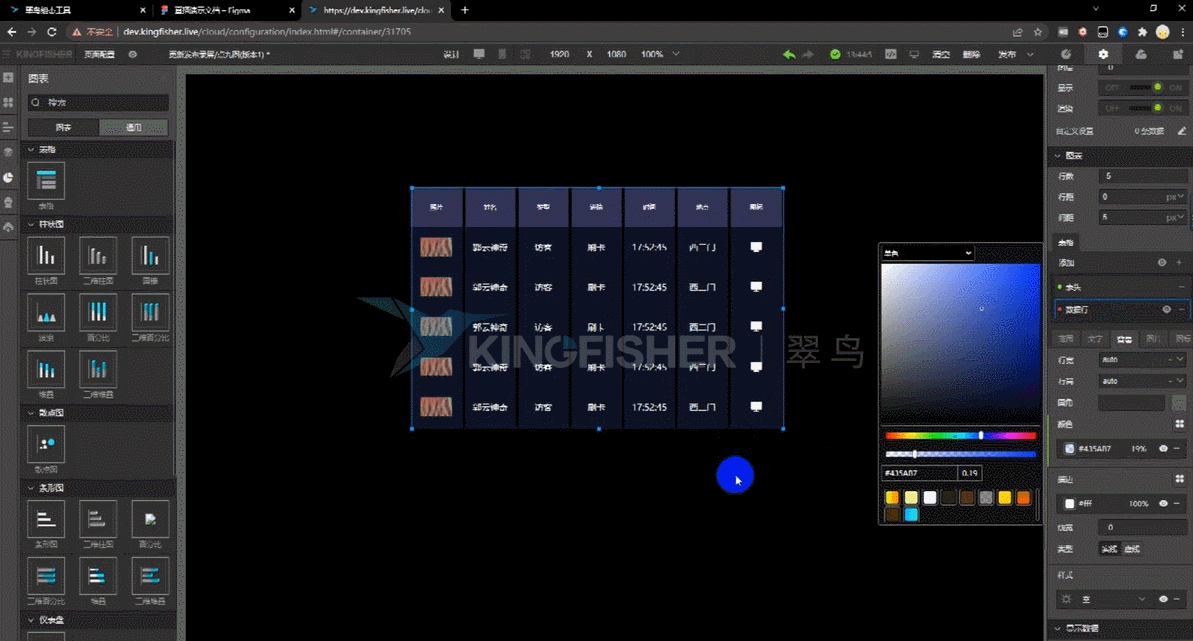The image size is (1193, 641).
Task: Click the pie chart icon in left sidebar
Action: tap(8, 177)
